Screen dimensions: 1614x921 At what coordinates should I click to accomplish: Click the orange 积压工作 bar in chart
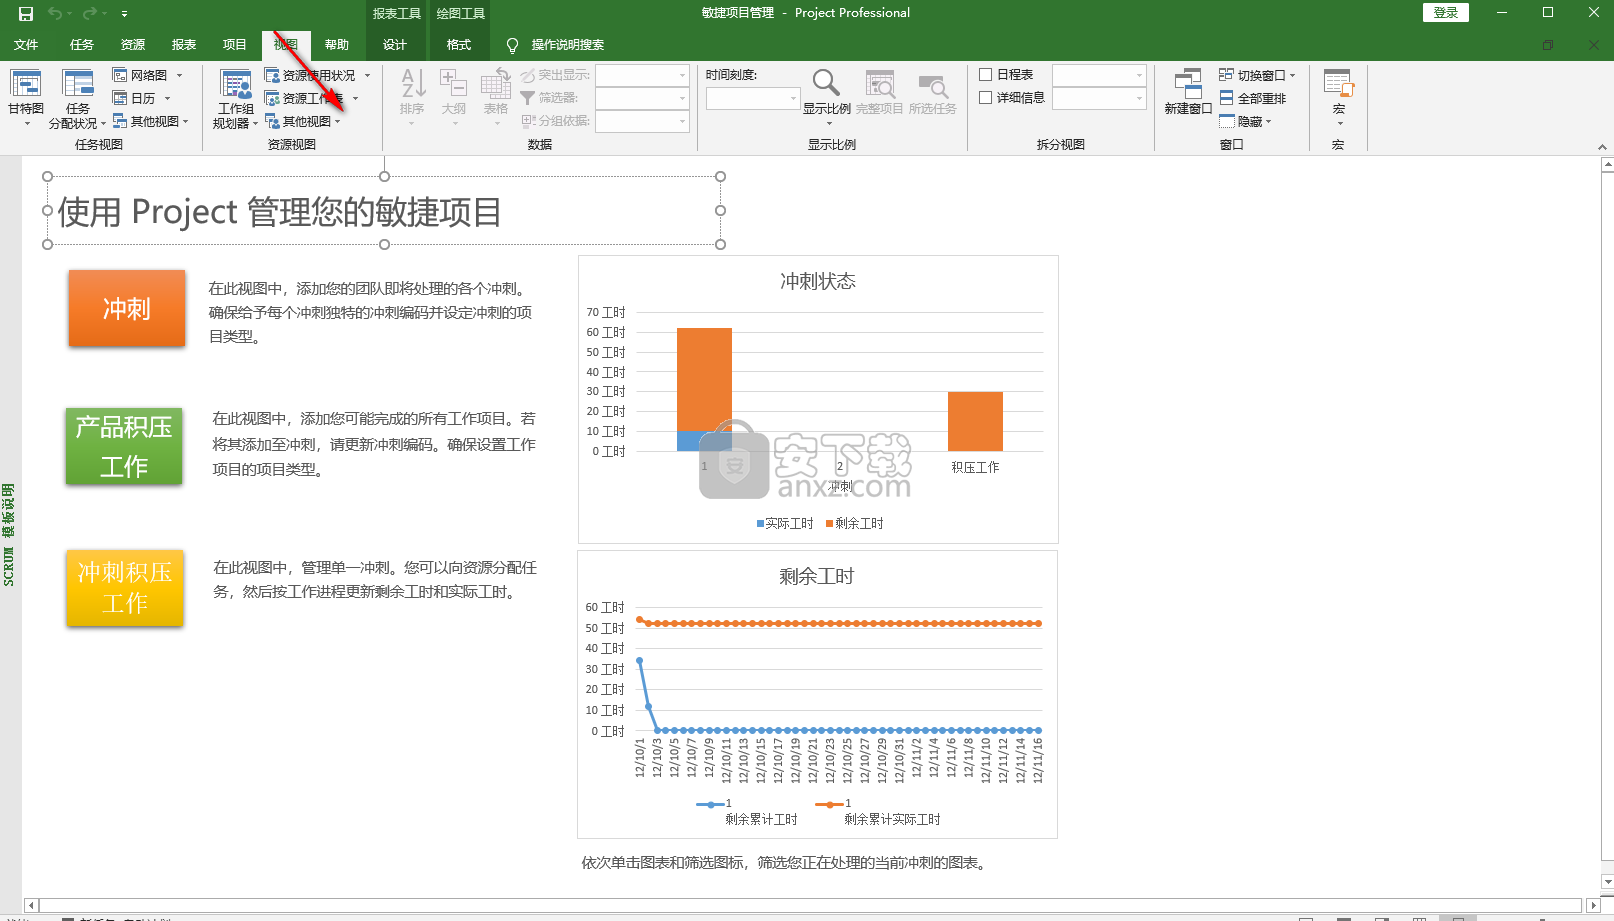(x=975, y=421)
